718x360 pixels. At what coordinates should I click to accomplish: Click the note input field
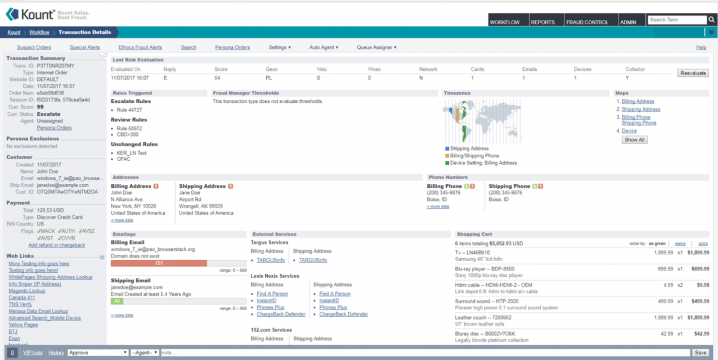[x=425, y=353]
